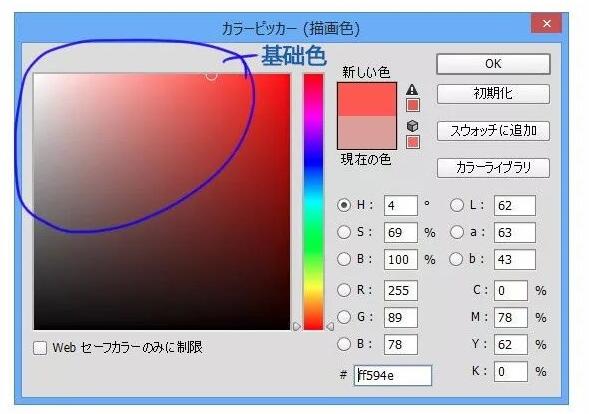Select the S saturation radio button
589x414 pixels.
coord(344,232)
